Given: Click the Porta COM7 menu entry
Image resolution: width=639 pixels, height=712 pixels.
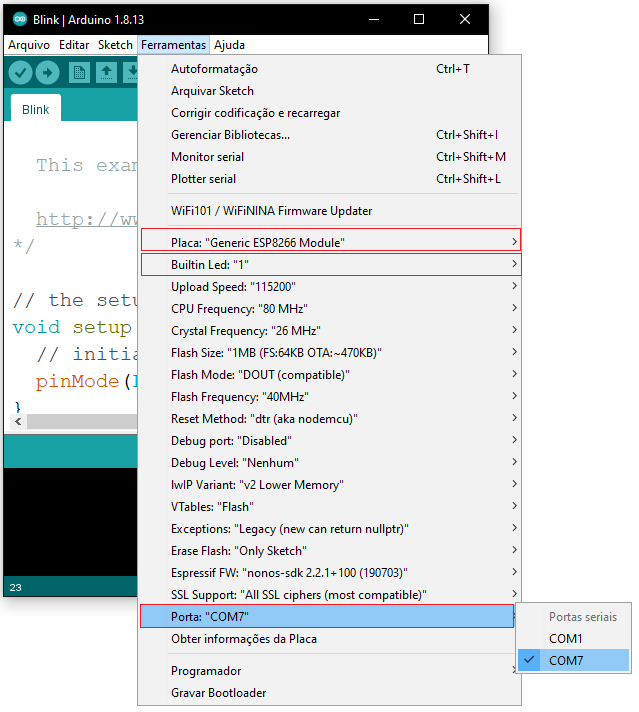Looking at the screenshot, I should click(327, 617).
